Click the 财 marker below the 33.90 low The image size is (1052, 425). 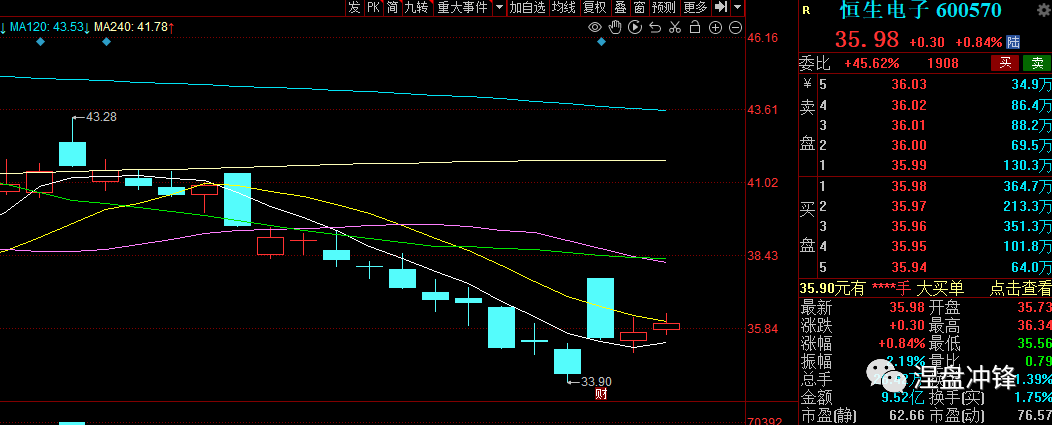pos(601,394)
